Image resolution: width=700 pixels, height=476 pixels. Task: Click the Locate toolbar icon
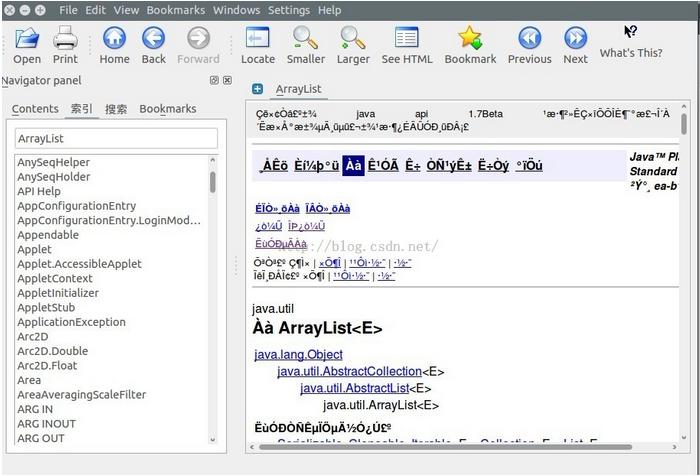258,39
